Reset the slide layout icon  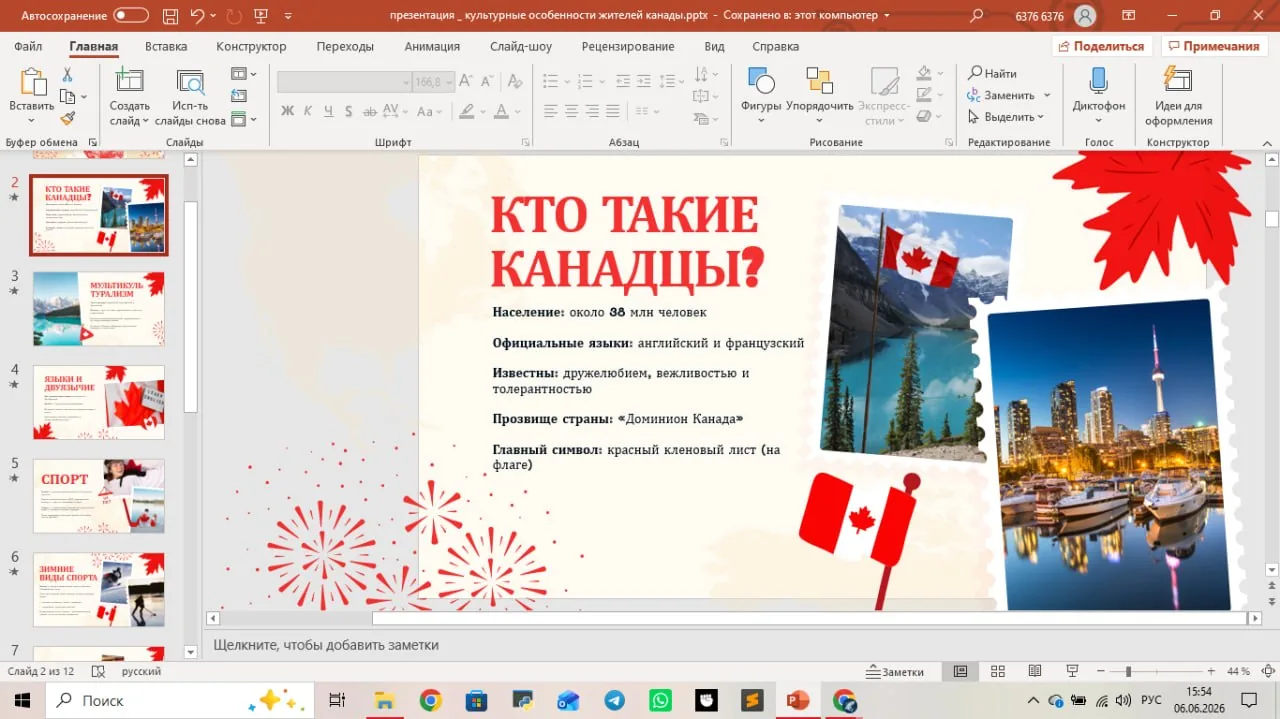[x=239, y=96]
